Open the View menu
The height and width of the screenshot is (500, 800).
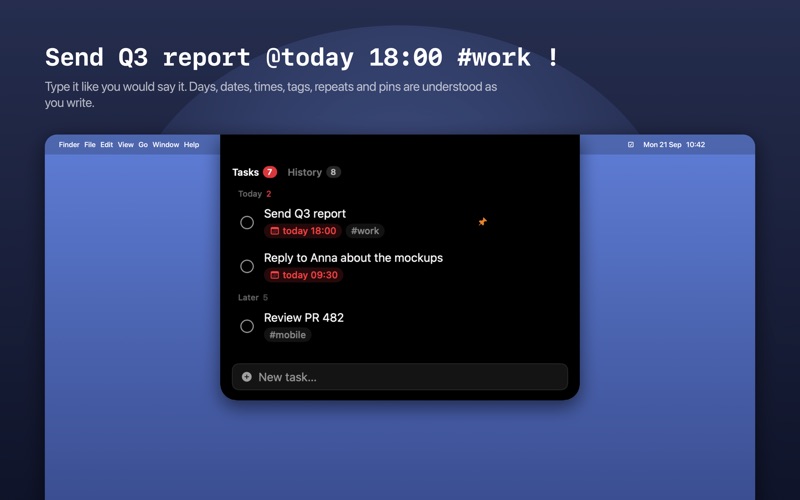pos(126,145)
